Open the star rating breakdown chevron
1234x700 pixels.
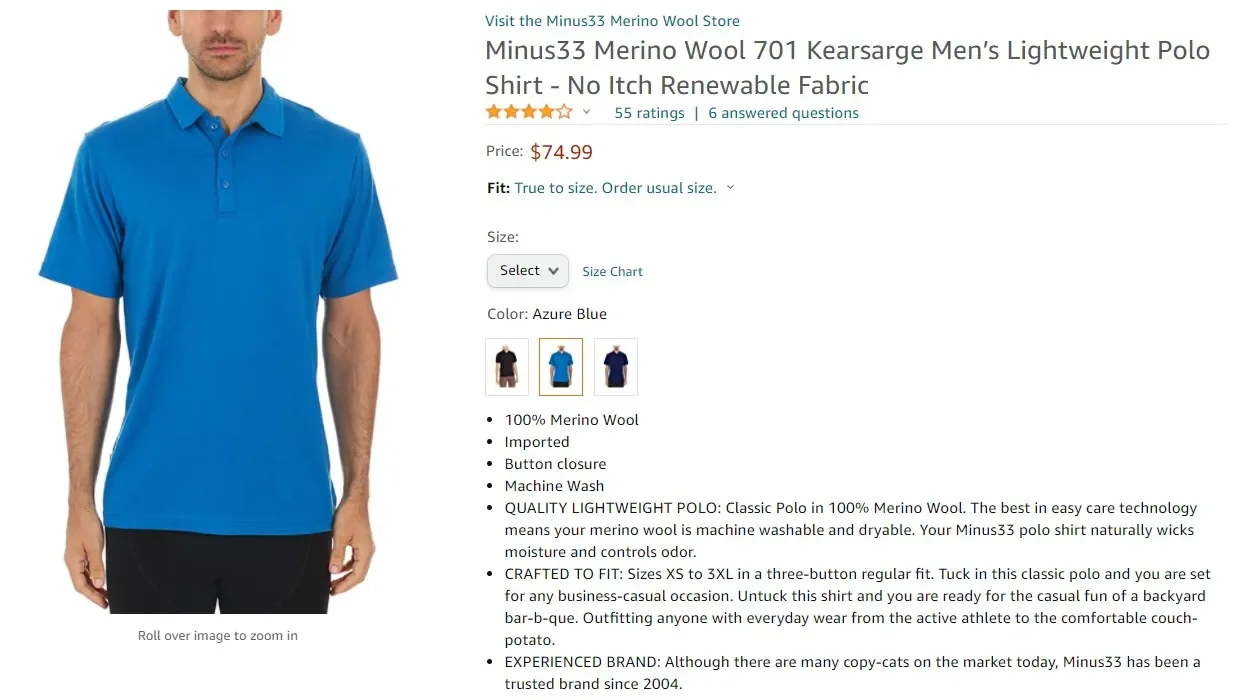point(586,112)
